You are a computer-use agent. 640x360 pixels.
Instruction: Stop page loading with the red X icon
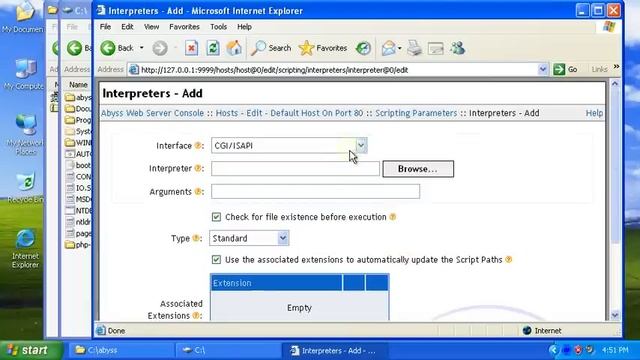pos(191,48)
